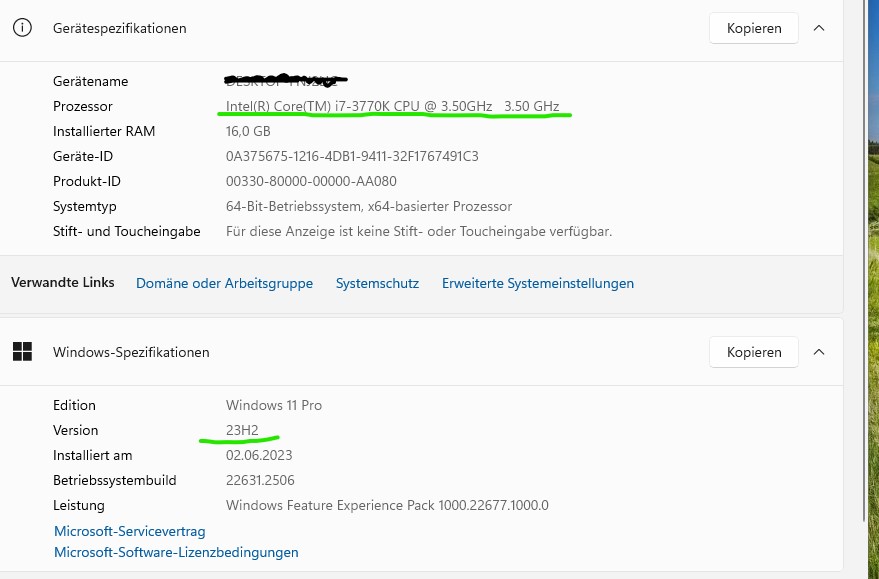This screenshot has height=579, width=879.
Task: Click the Version label
Action: pyautogui.click(x=75, y=430)
